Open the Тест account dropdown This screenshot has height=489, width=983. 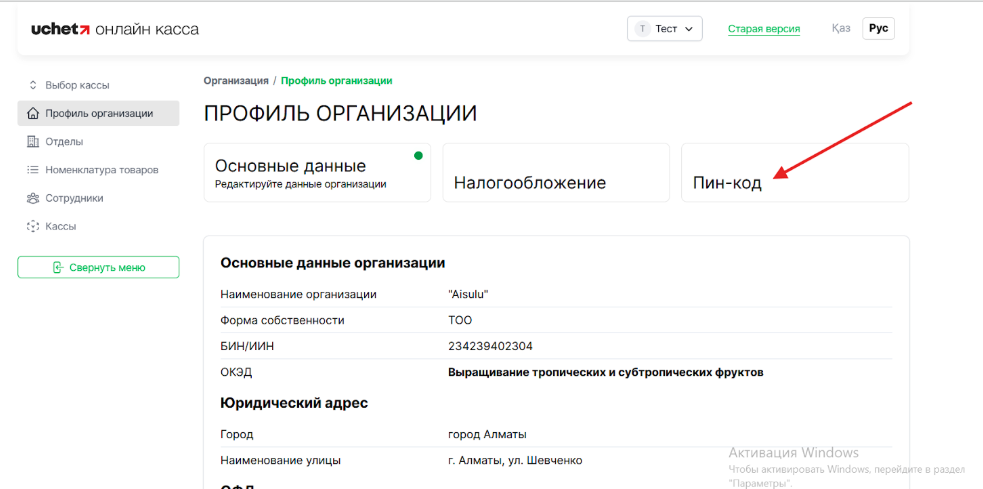click(x=665, y=29)
